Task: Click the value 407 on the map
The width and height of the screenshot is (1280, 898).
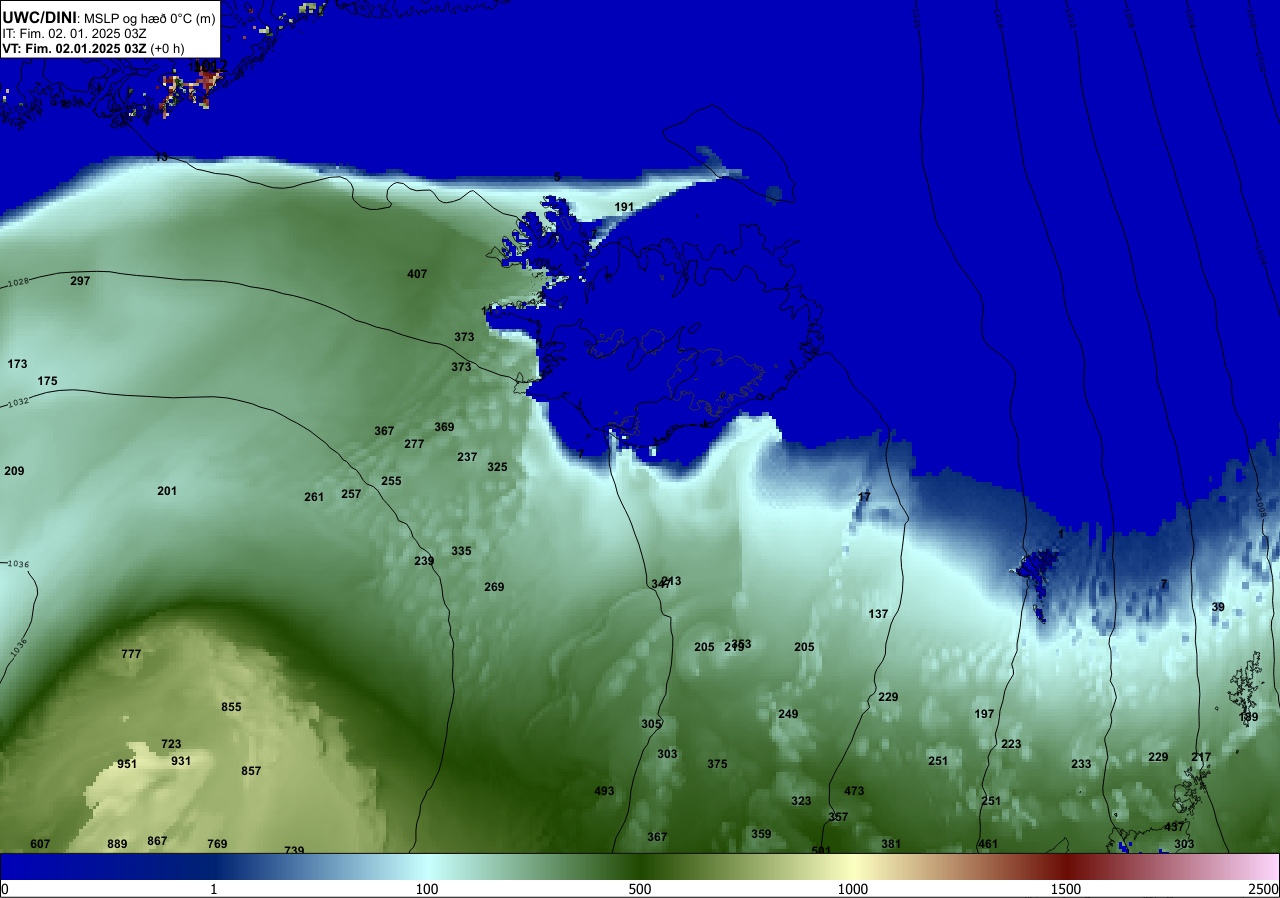Action: (x=417, y=274)
